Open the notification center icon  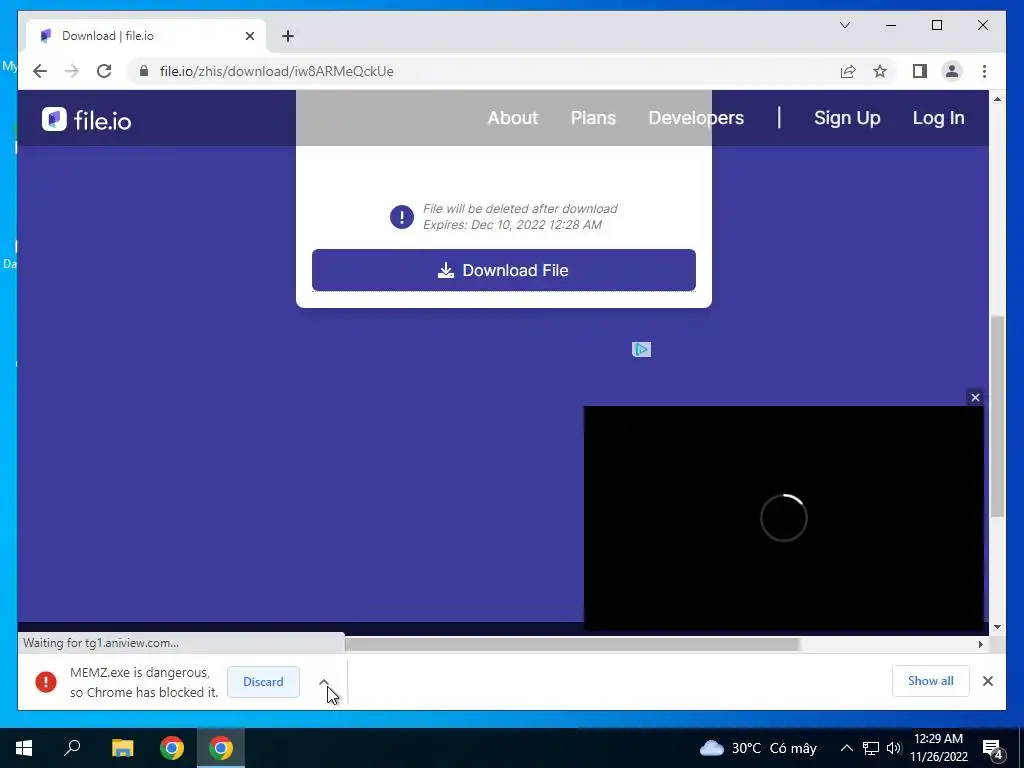[993, 749]
